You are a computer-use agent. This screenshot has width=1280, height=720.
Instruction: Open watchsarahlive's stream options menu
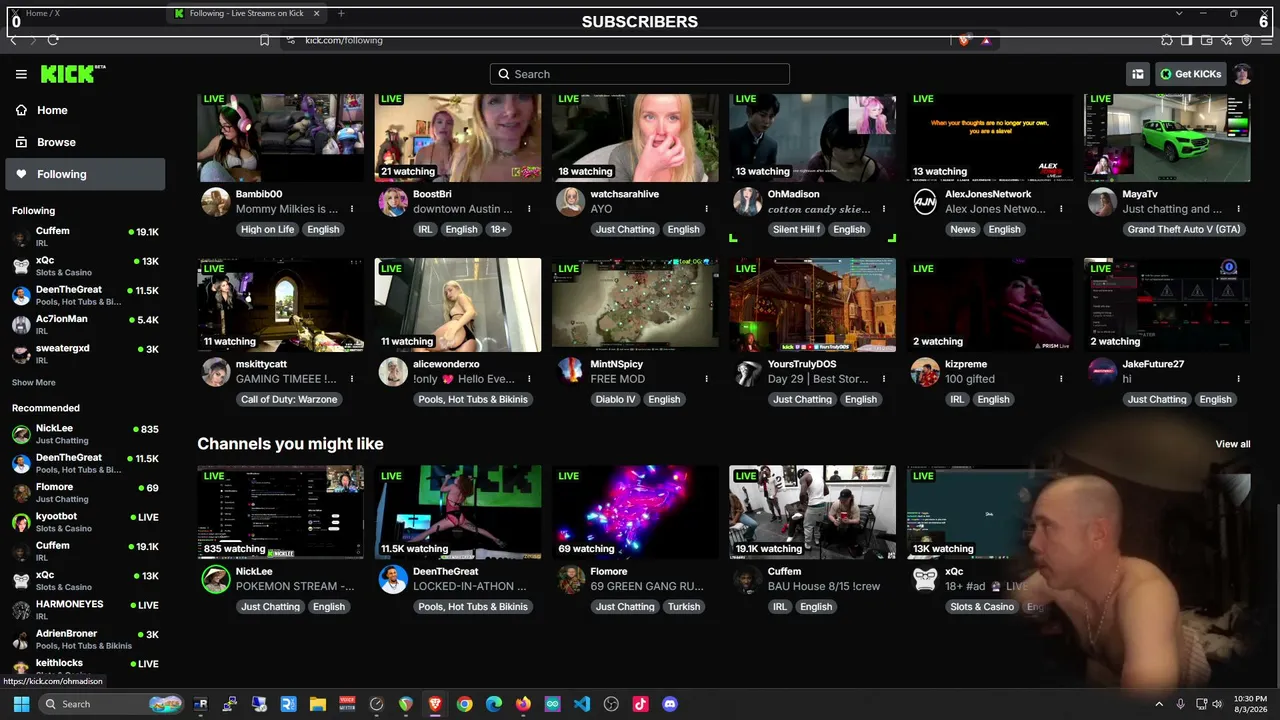coord(706,209)
